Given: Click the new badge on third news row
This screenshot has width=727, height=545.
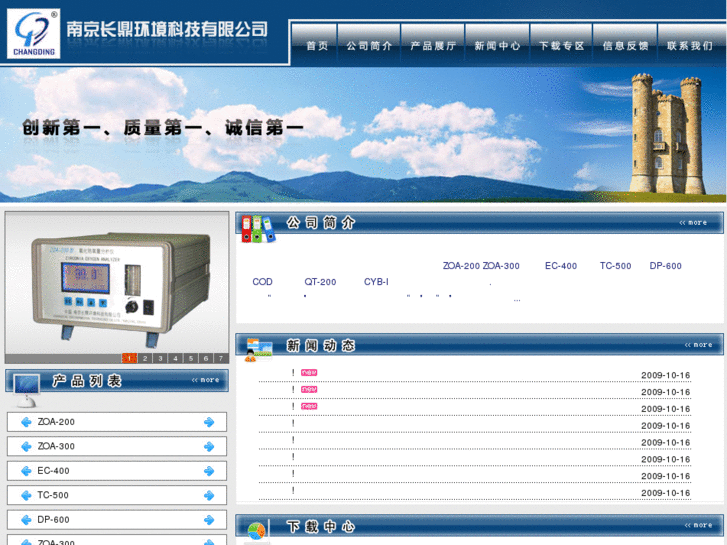Looking at the screenshot, I should (x=309, y=406).
